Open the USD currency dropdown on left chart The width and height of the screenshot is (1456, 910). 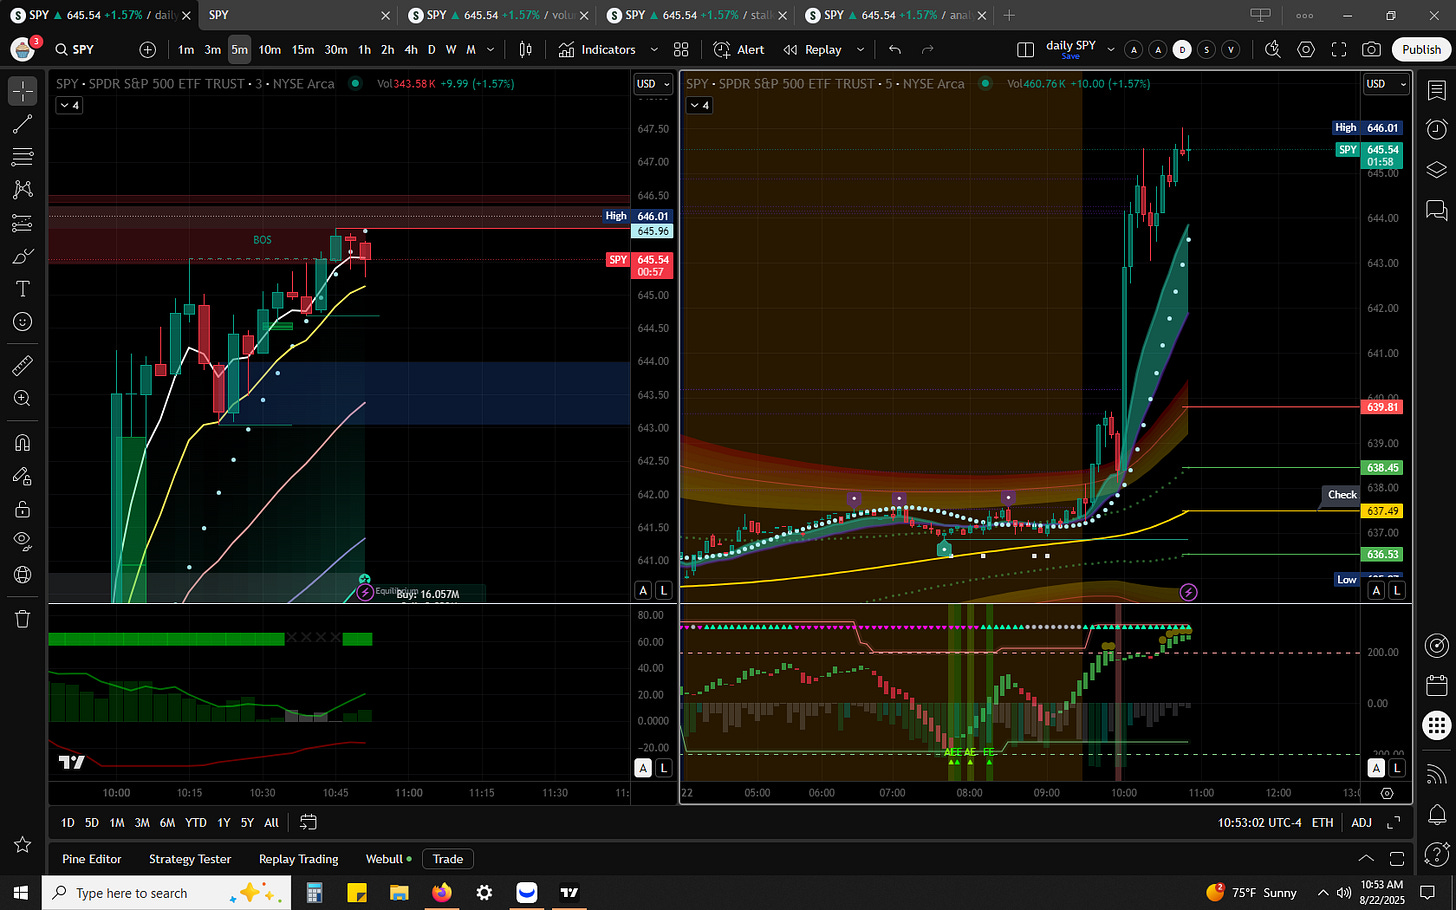click(654, 84)
